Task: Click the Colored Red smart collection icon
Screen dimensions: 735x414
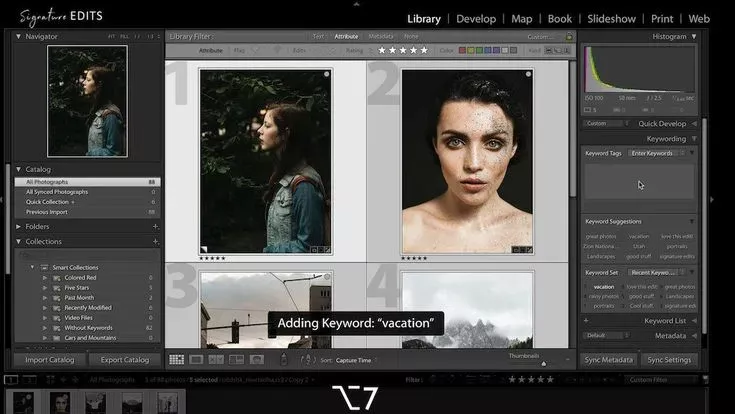Action: [57, 278]
